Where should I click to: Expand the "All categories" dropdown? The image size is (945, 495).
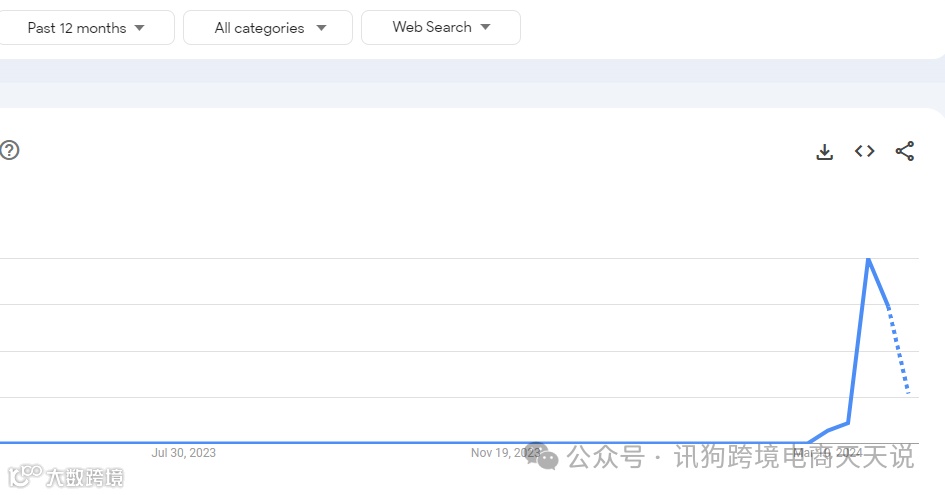tap(268, 28)
